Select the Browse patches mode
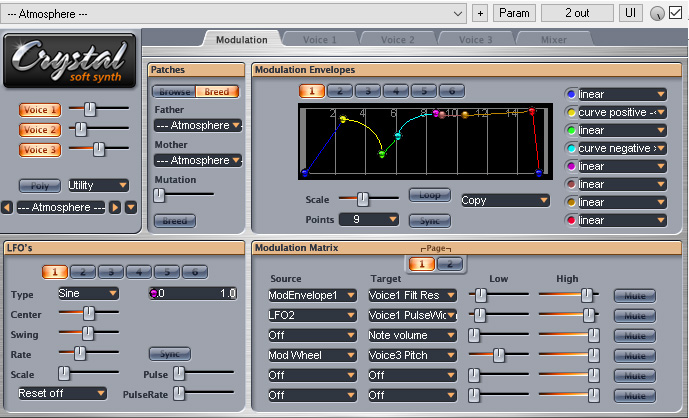This screenshot has height=418, width=689. click(174, 91)
